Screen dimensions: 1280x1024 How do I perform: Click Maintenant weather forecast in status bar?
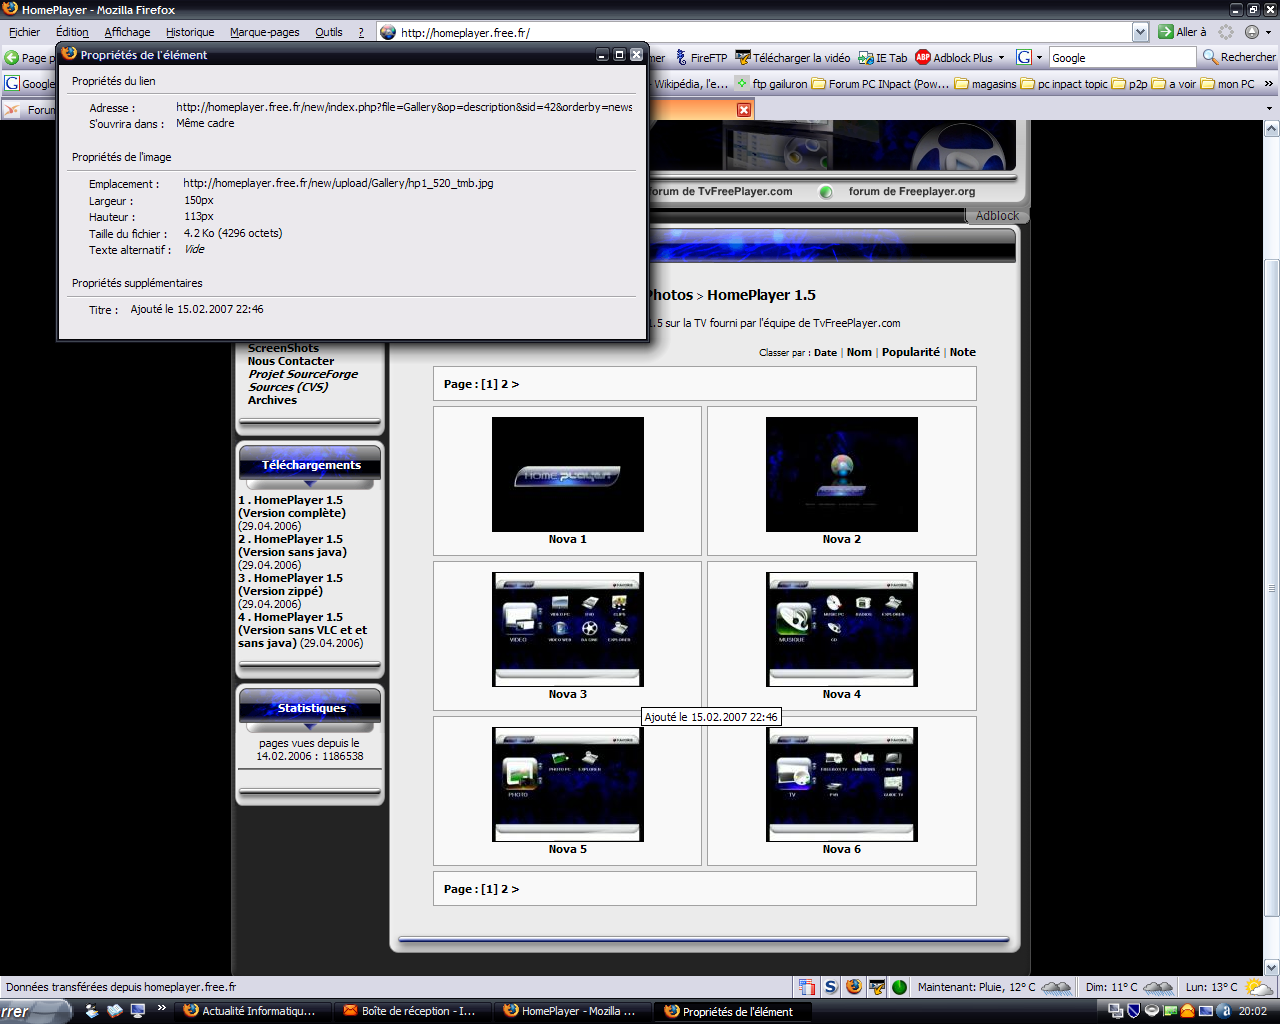point(995,987)
